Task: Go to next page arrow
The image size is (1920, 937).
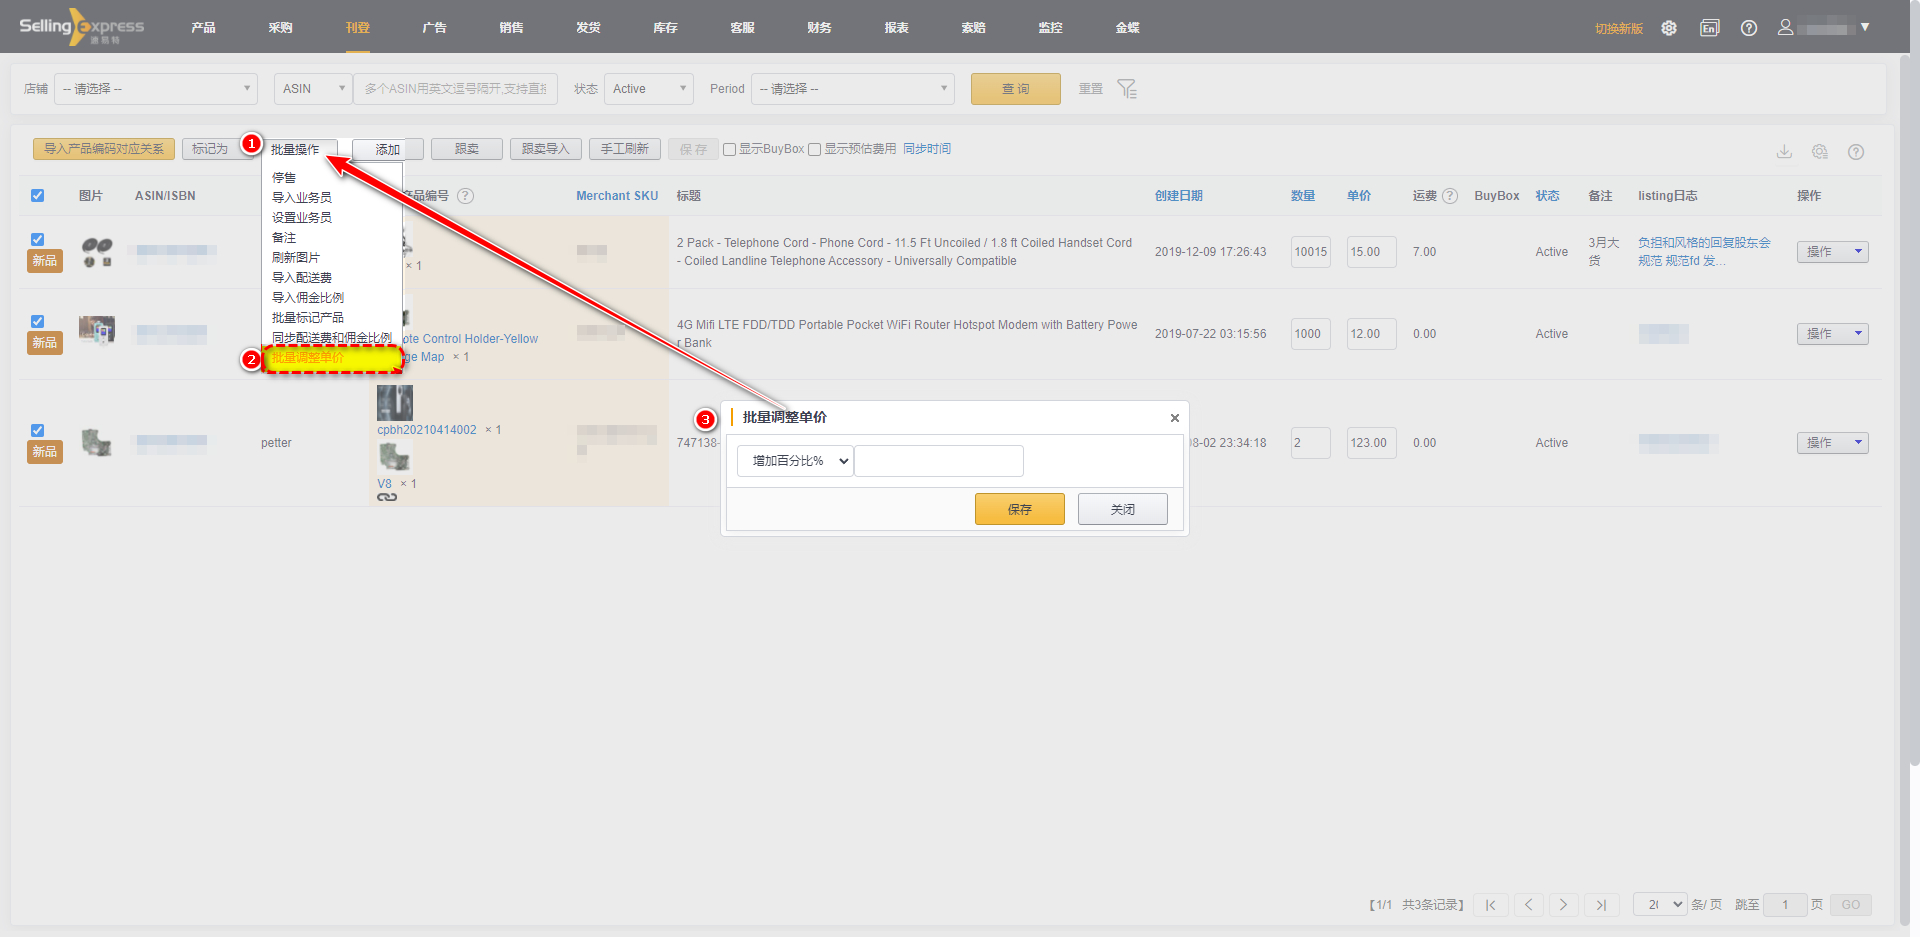Action: (x=1564, y=905)
